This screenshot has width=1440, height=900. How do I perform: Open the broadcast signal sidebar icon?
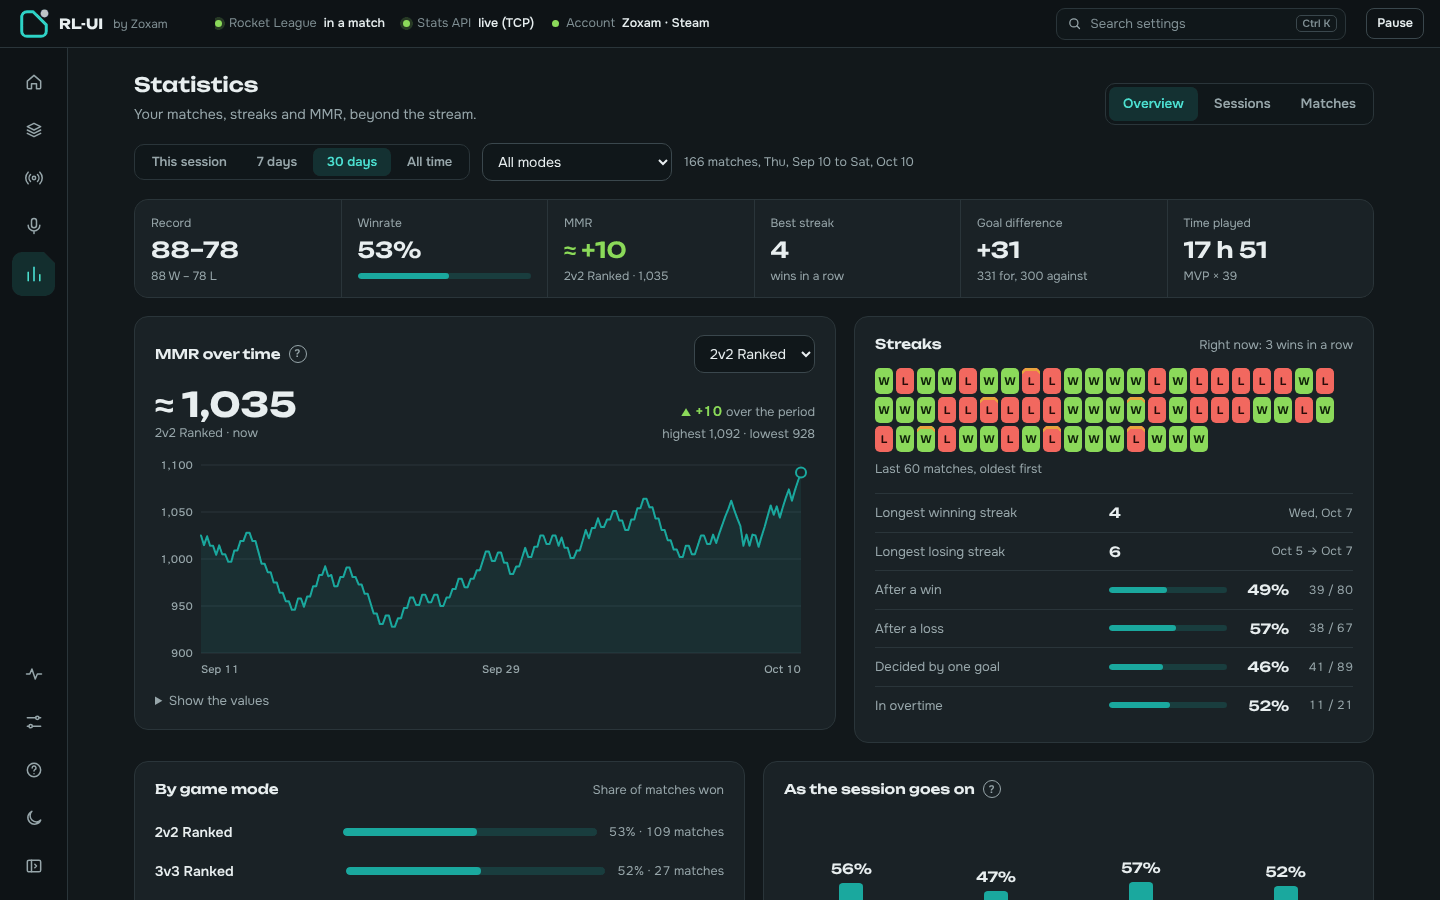(x=34, y=178)
